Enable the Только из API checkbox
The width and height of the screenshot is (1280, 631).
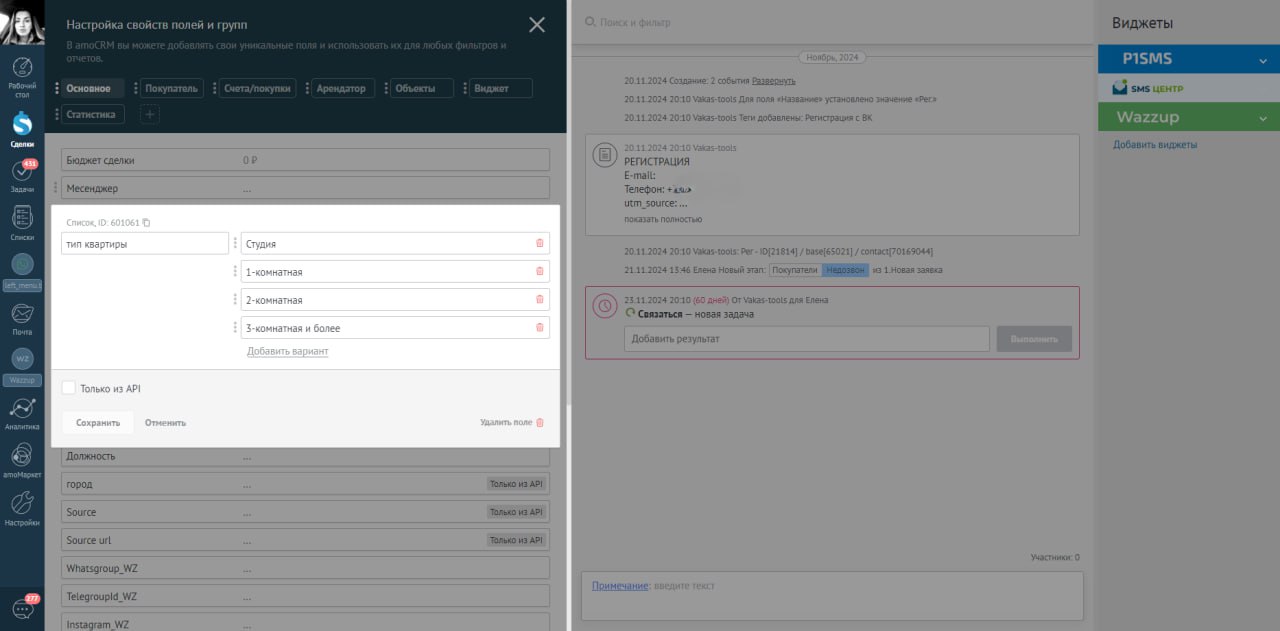69,388
